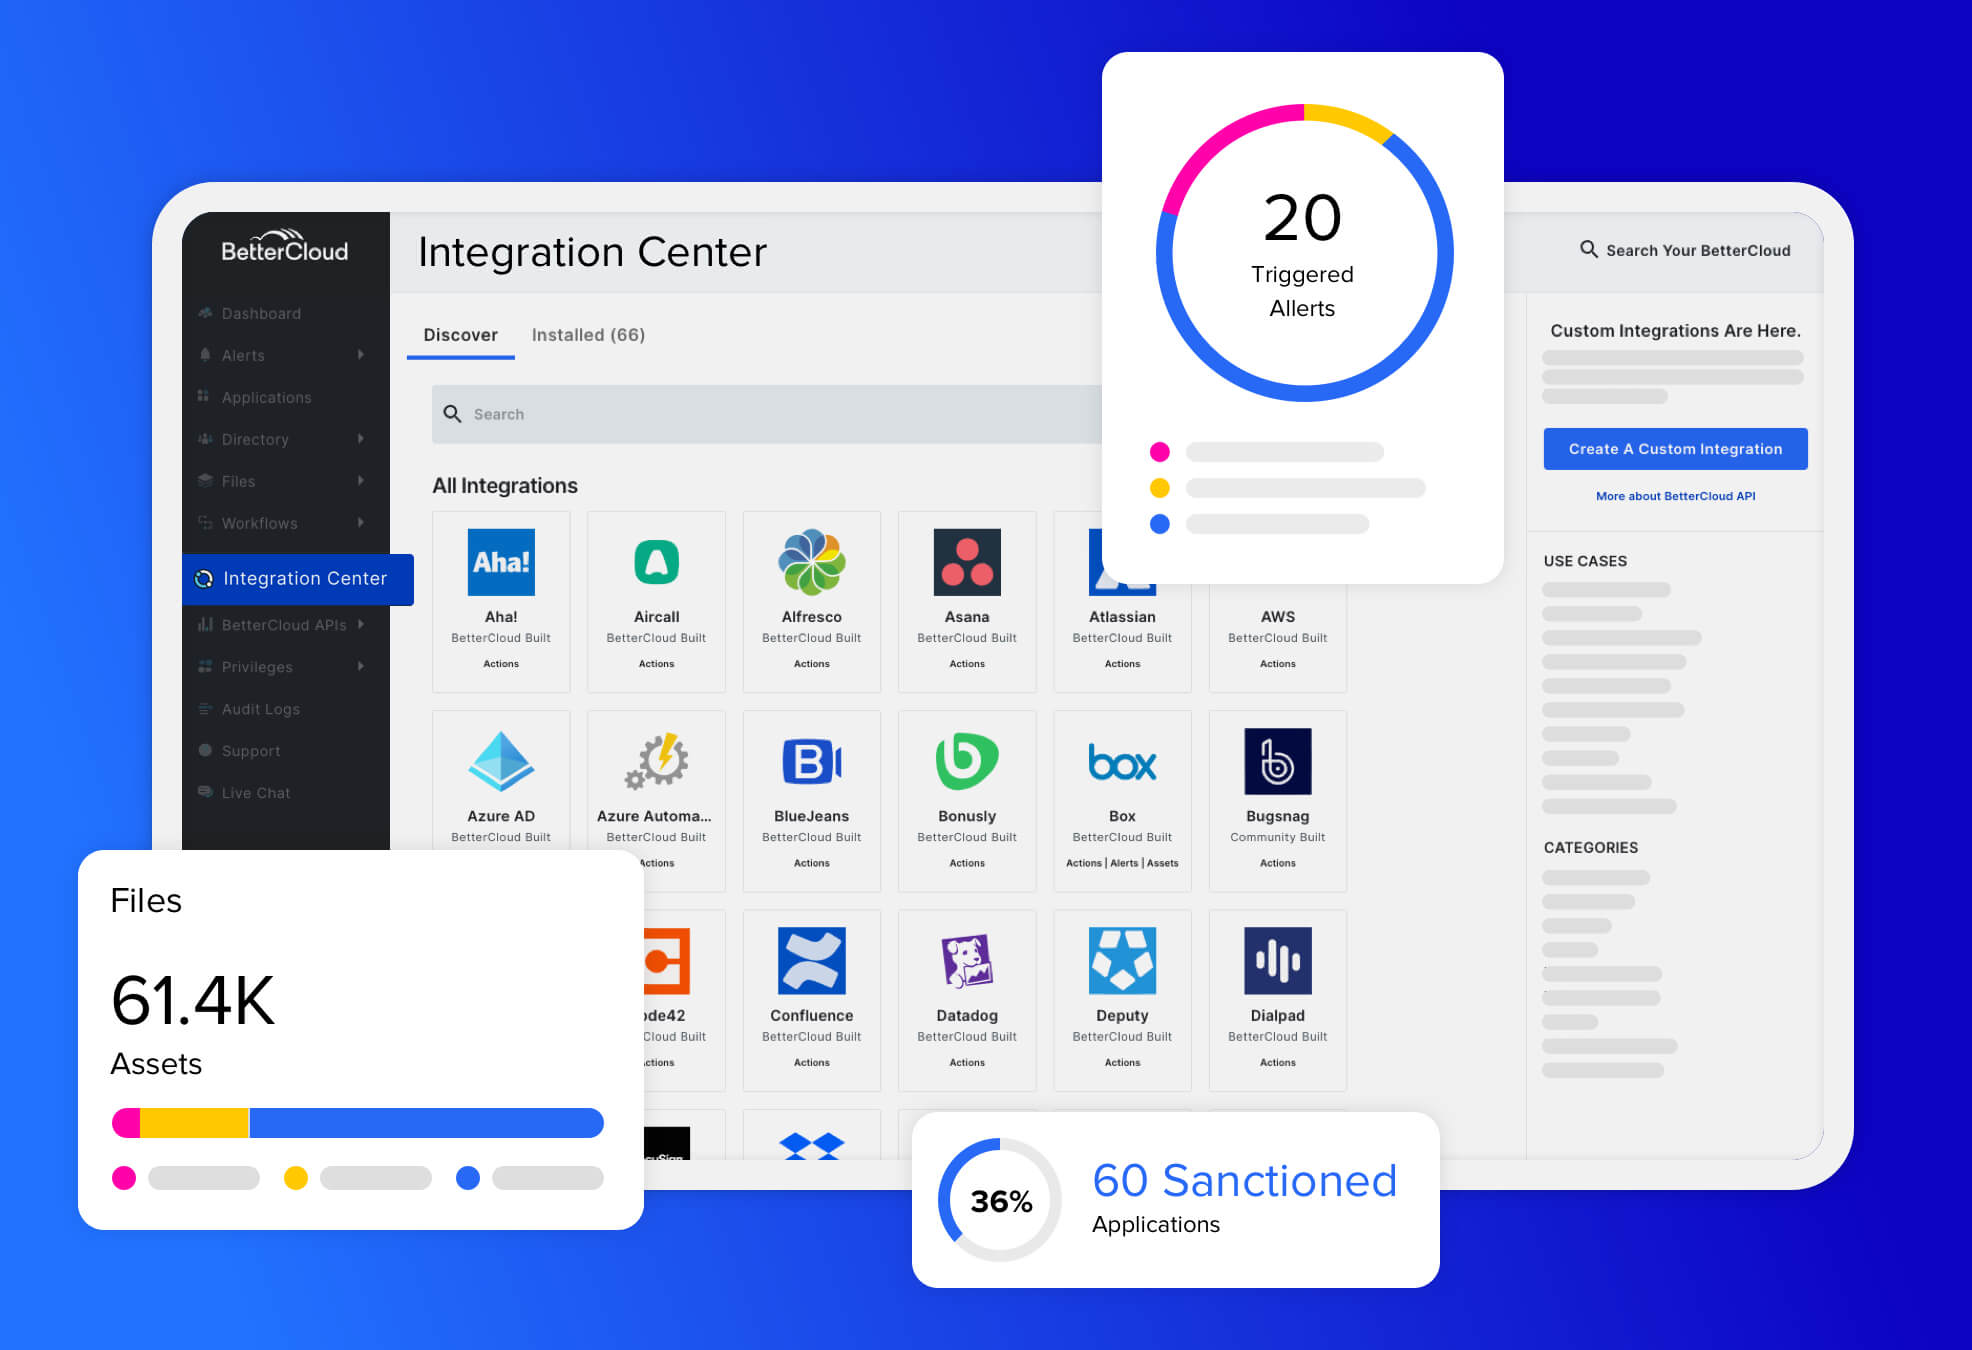Click More about BetterCloud API link
The image size is (1972, 1350).
[x=1675, y=494]
